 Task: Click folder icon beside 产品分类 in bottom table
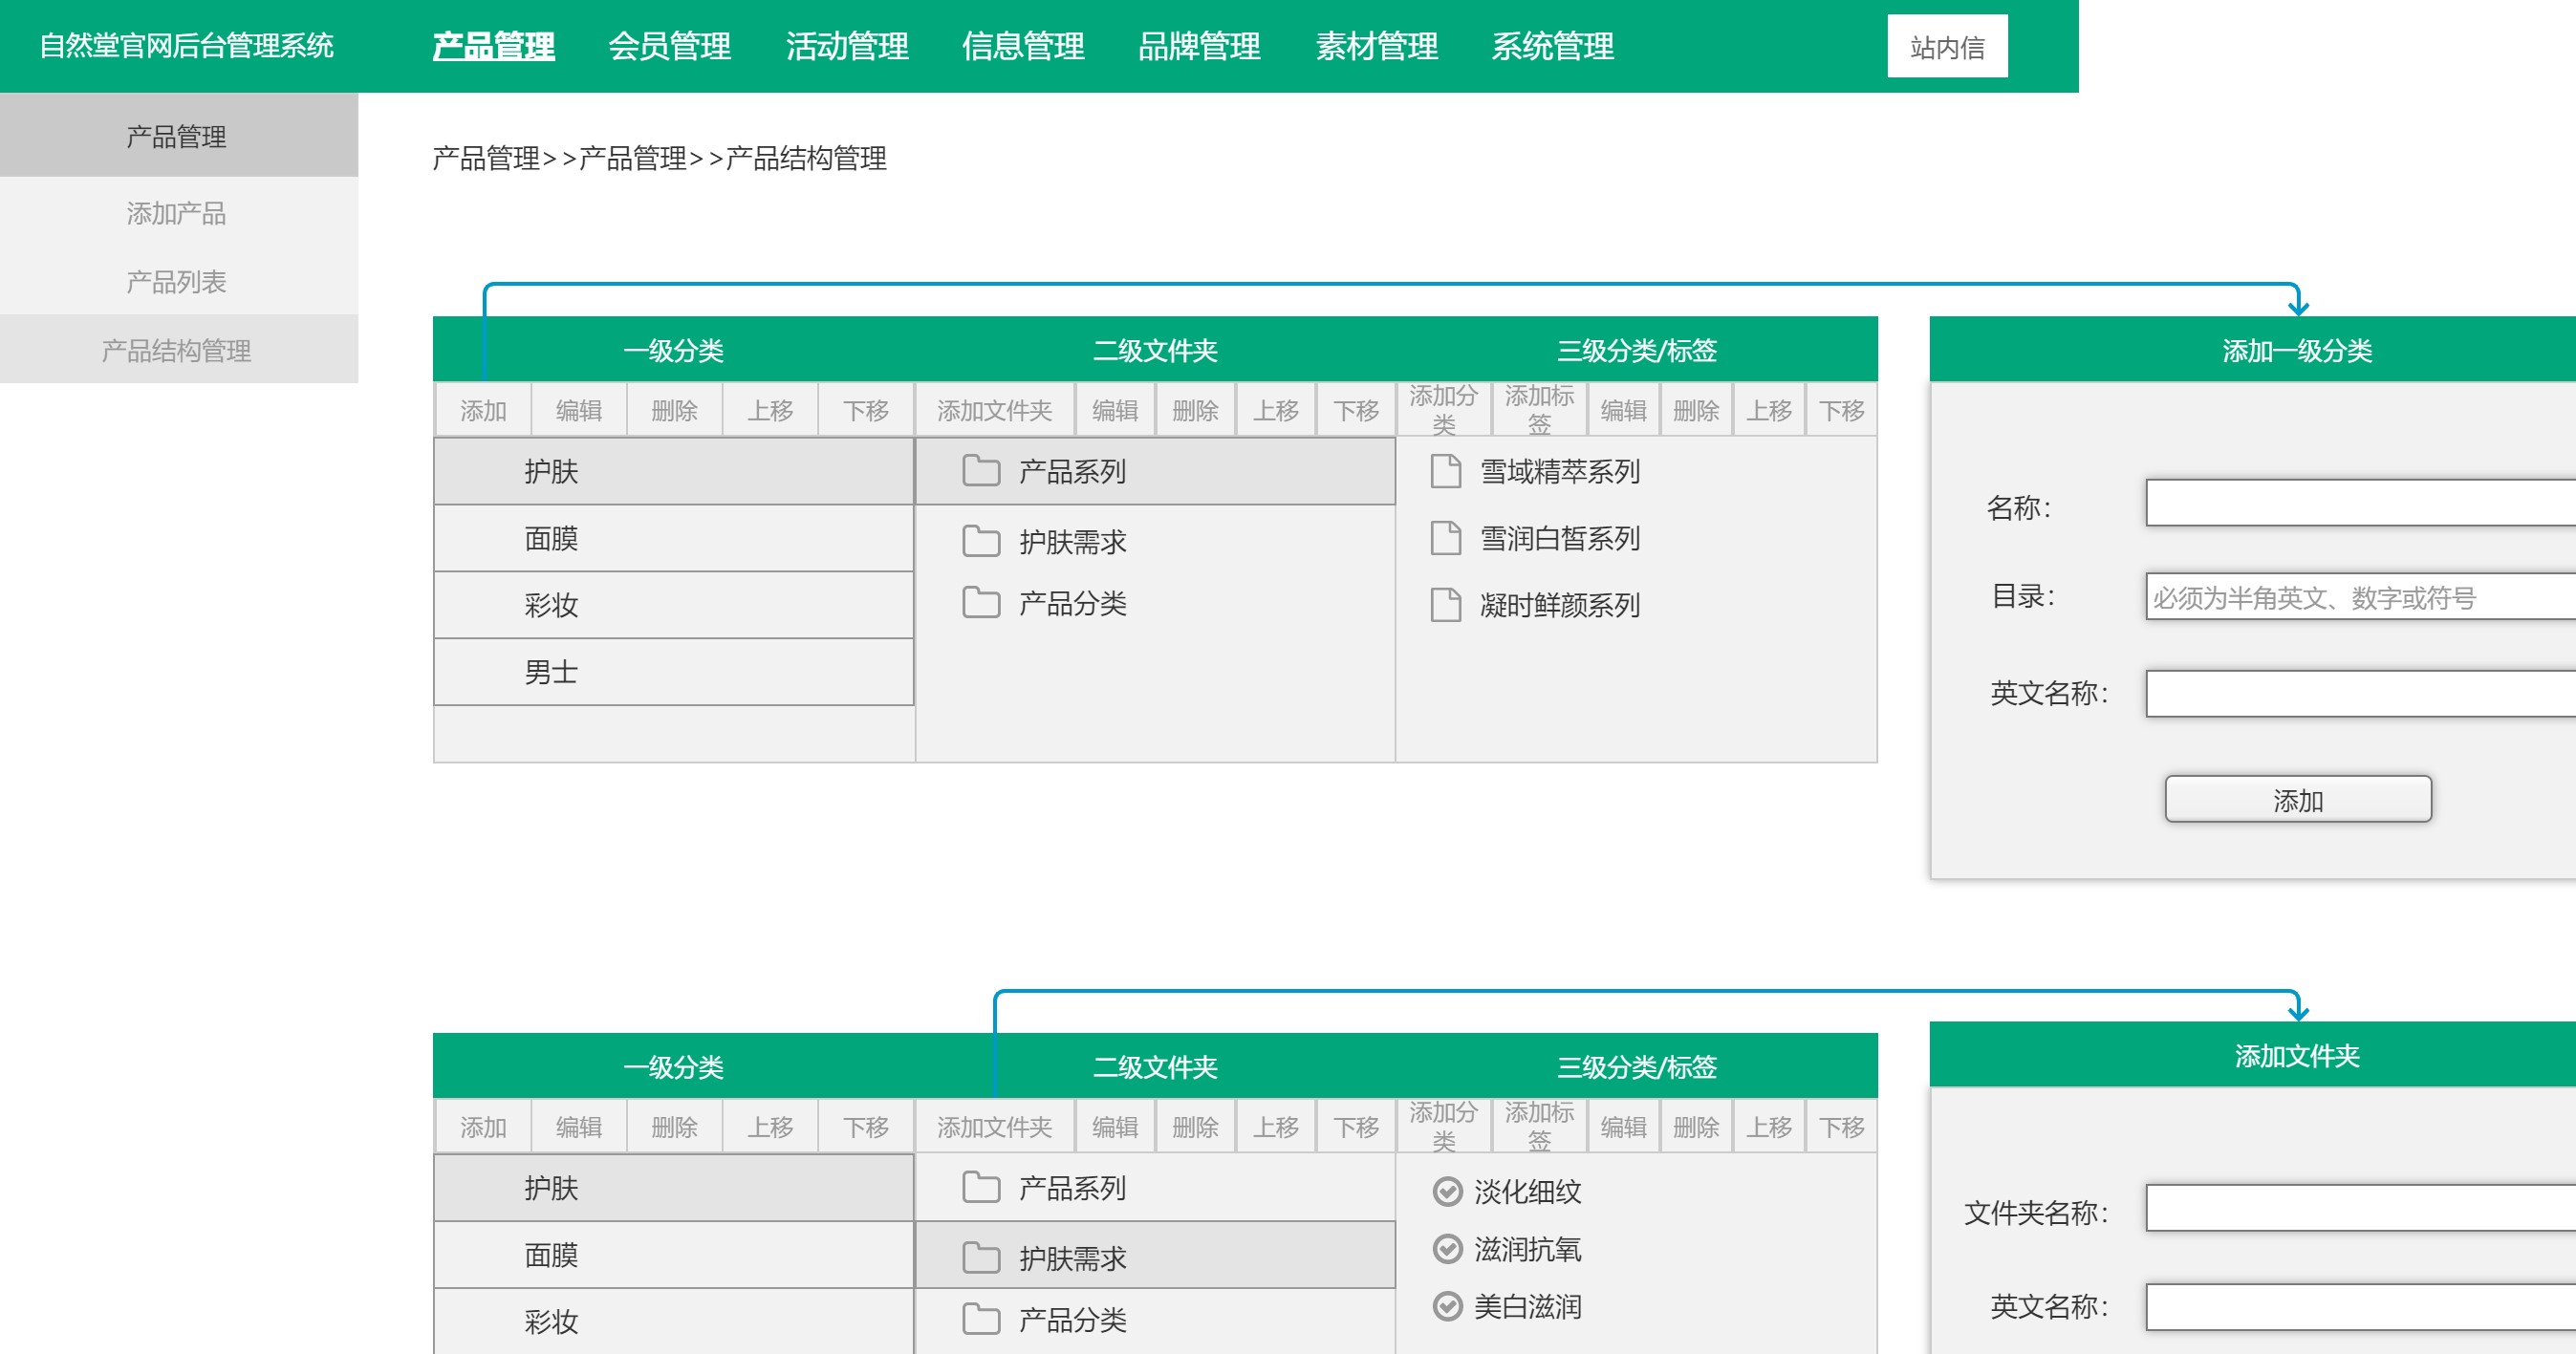(980, 1319)
